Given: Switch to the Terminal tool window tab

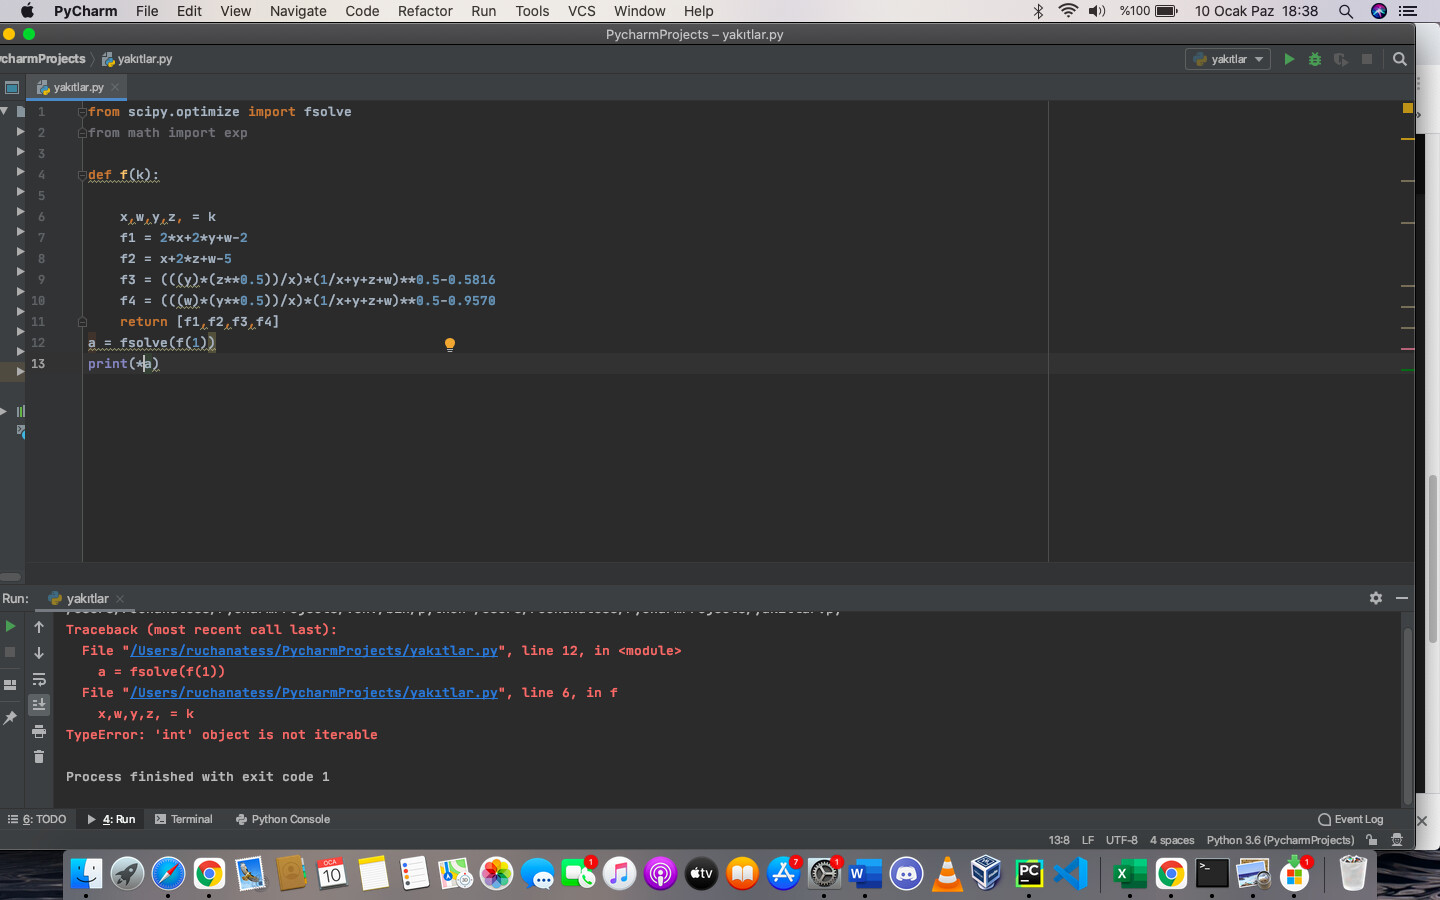Looking at the screenshot, I should (x=184, y=819).
